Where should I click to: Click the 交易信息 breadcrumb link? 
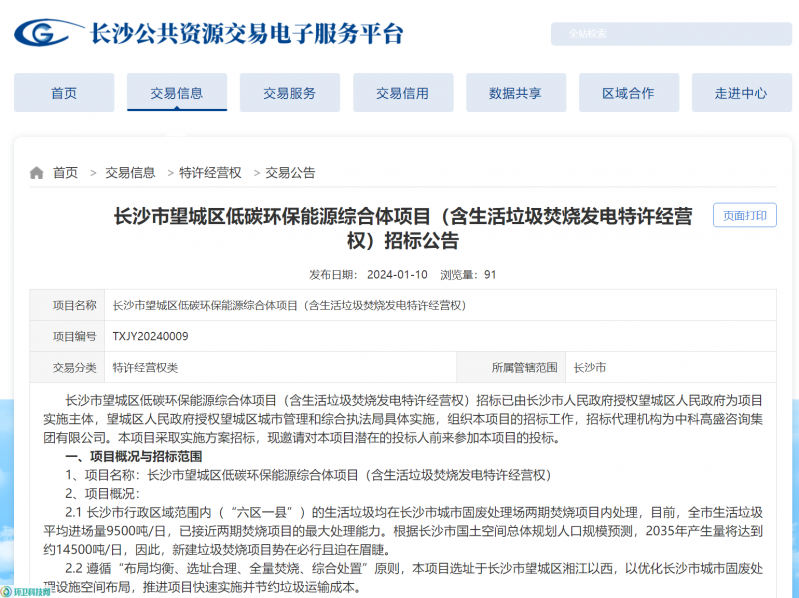[x=130, y=173]
